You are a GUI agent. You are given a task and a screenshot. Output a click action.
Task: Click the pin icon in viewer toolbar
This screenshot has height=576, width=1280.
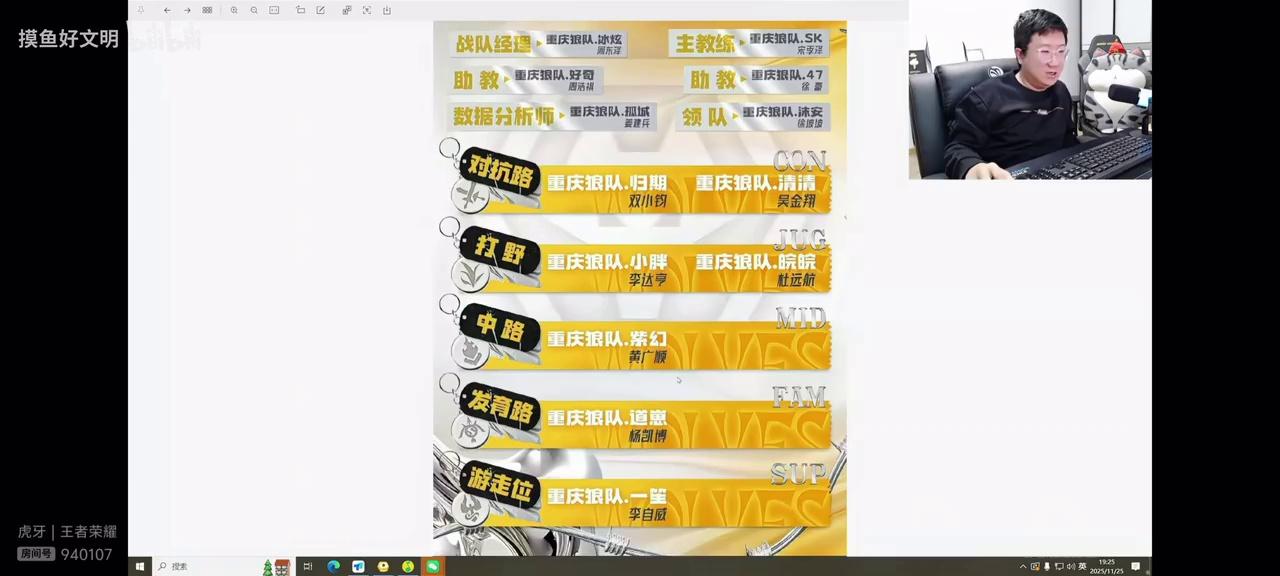(141, 10)
